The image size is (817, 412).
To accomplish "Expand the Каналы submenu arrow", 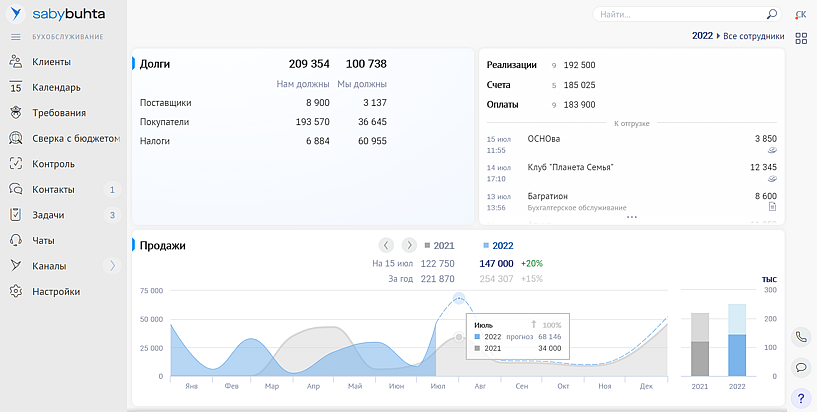I will 112,266.
